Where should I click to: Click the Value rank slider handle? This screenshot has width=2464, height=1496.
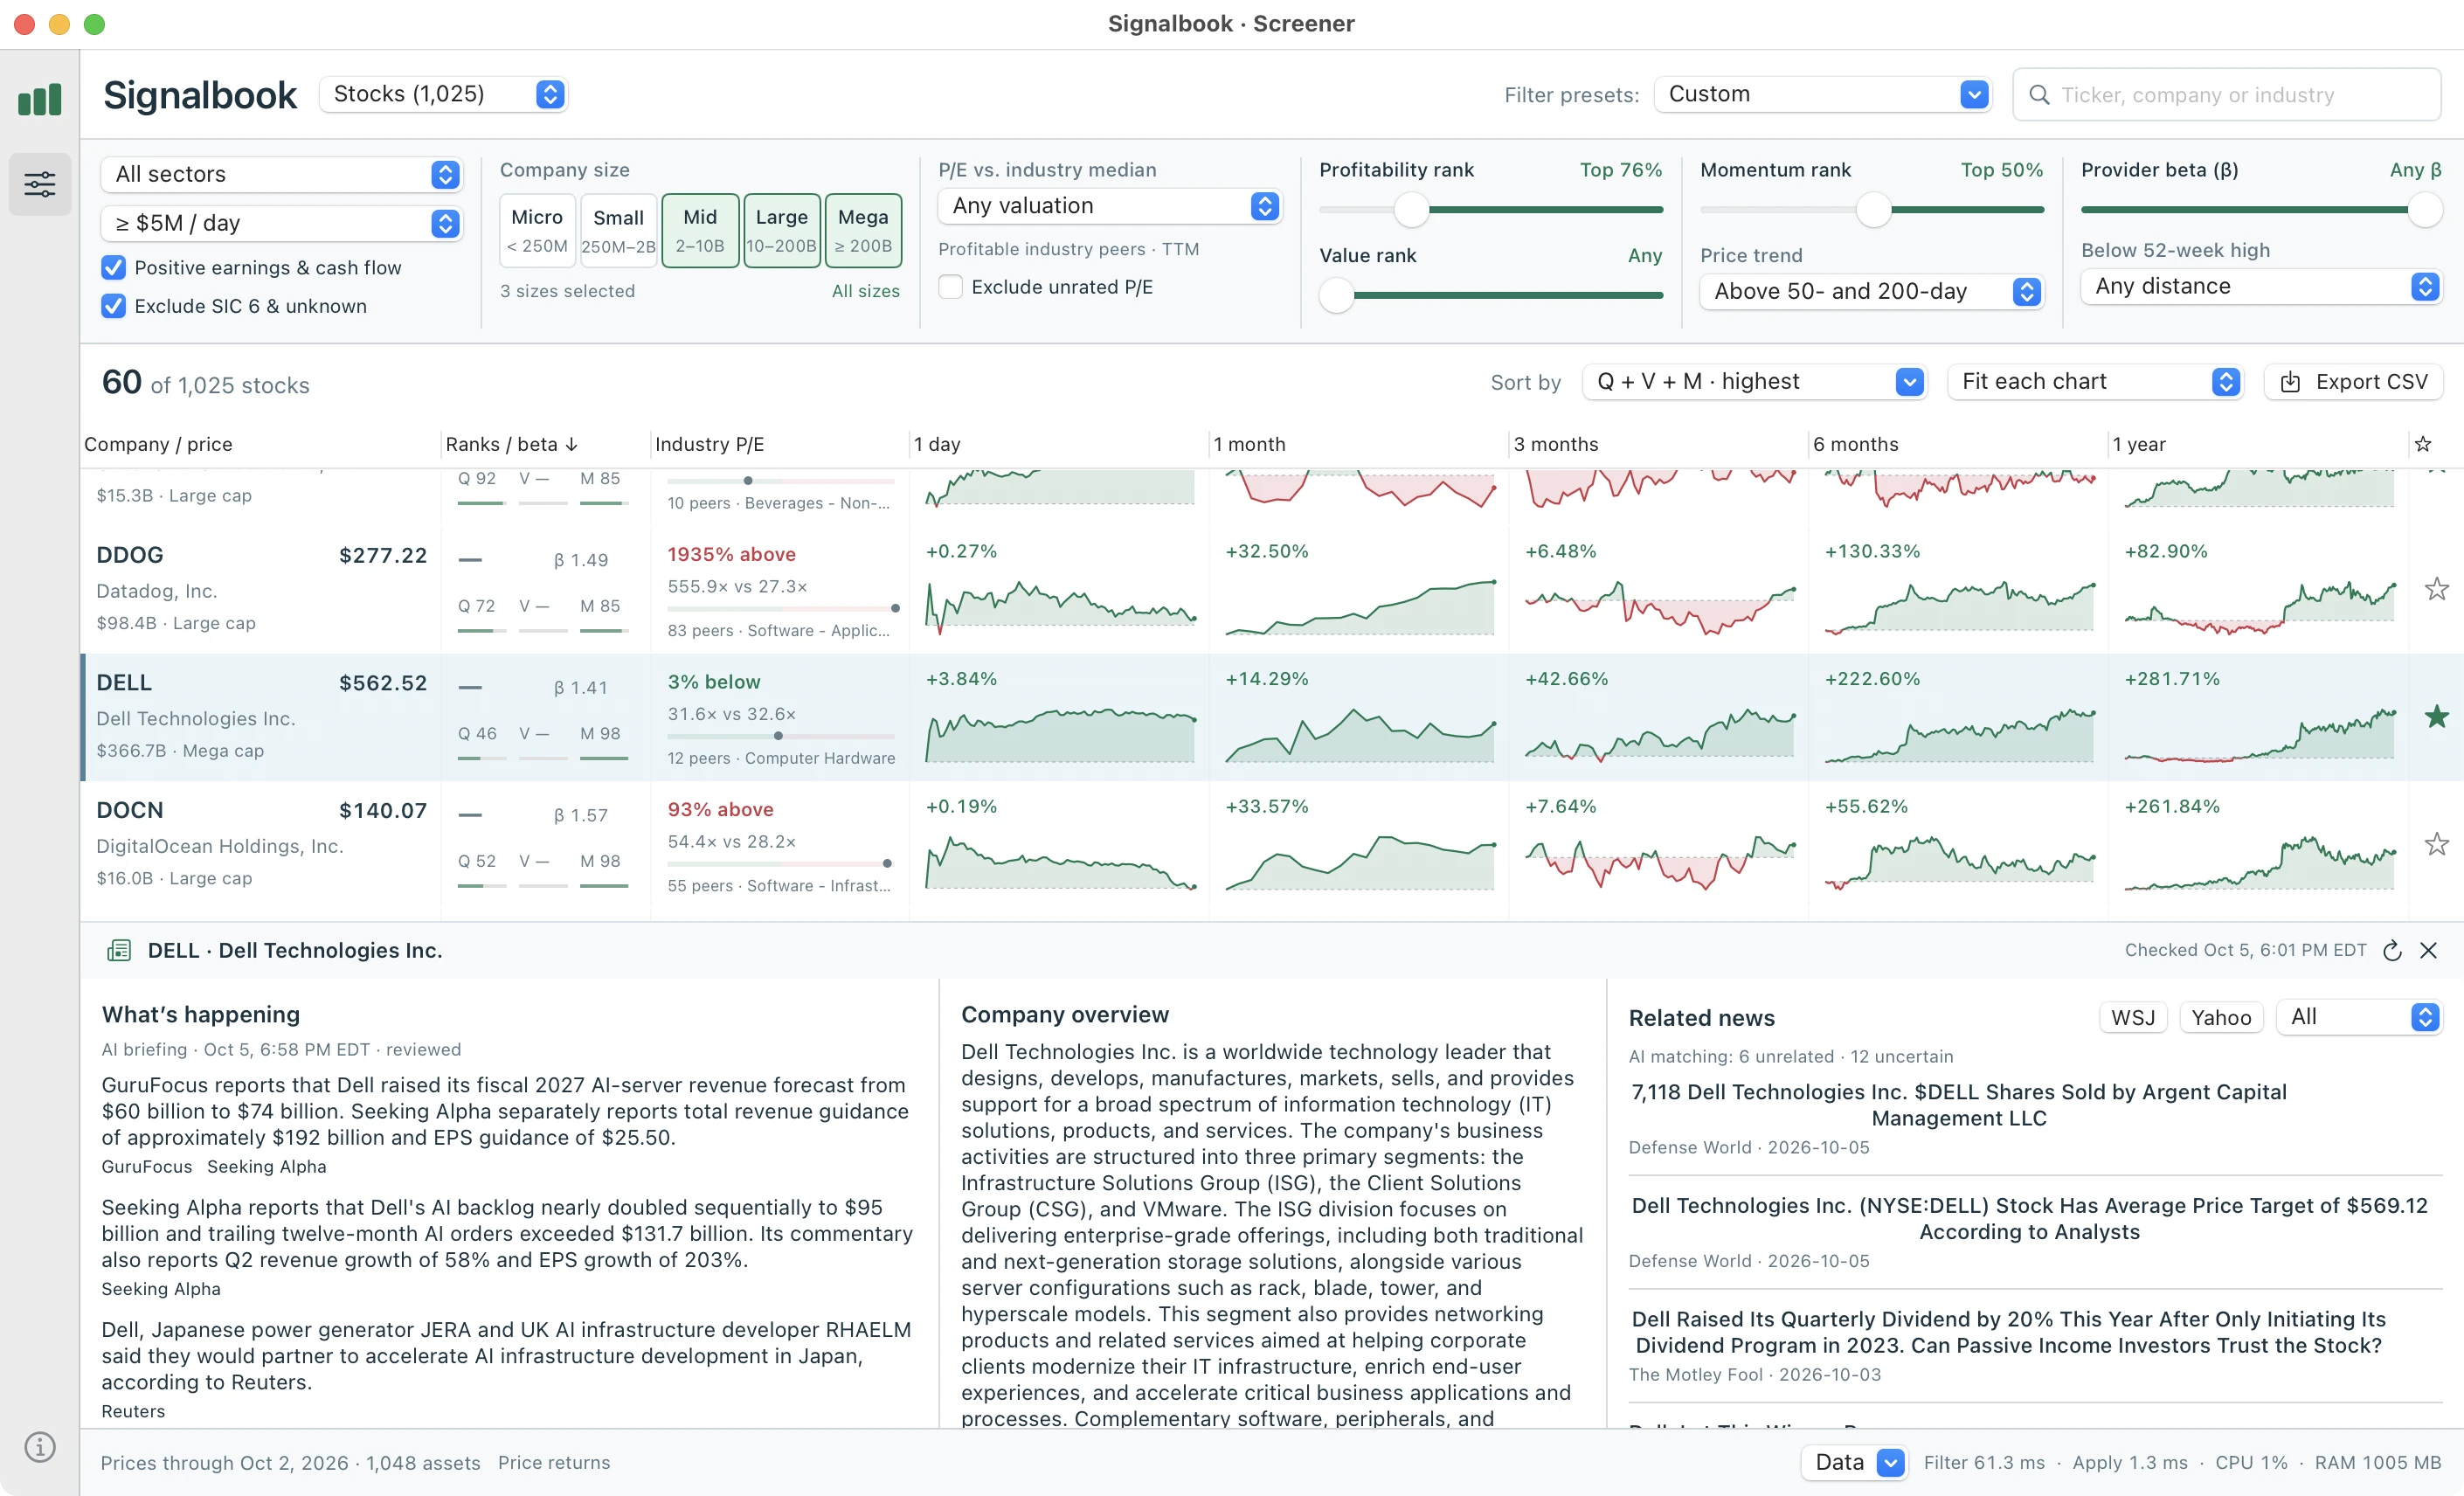(1336, 295)
